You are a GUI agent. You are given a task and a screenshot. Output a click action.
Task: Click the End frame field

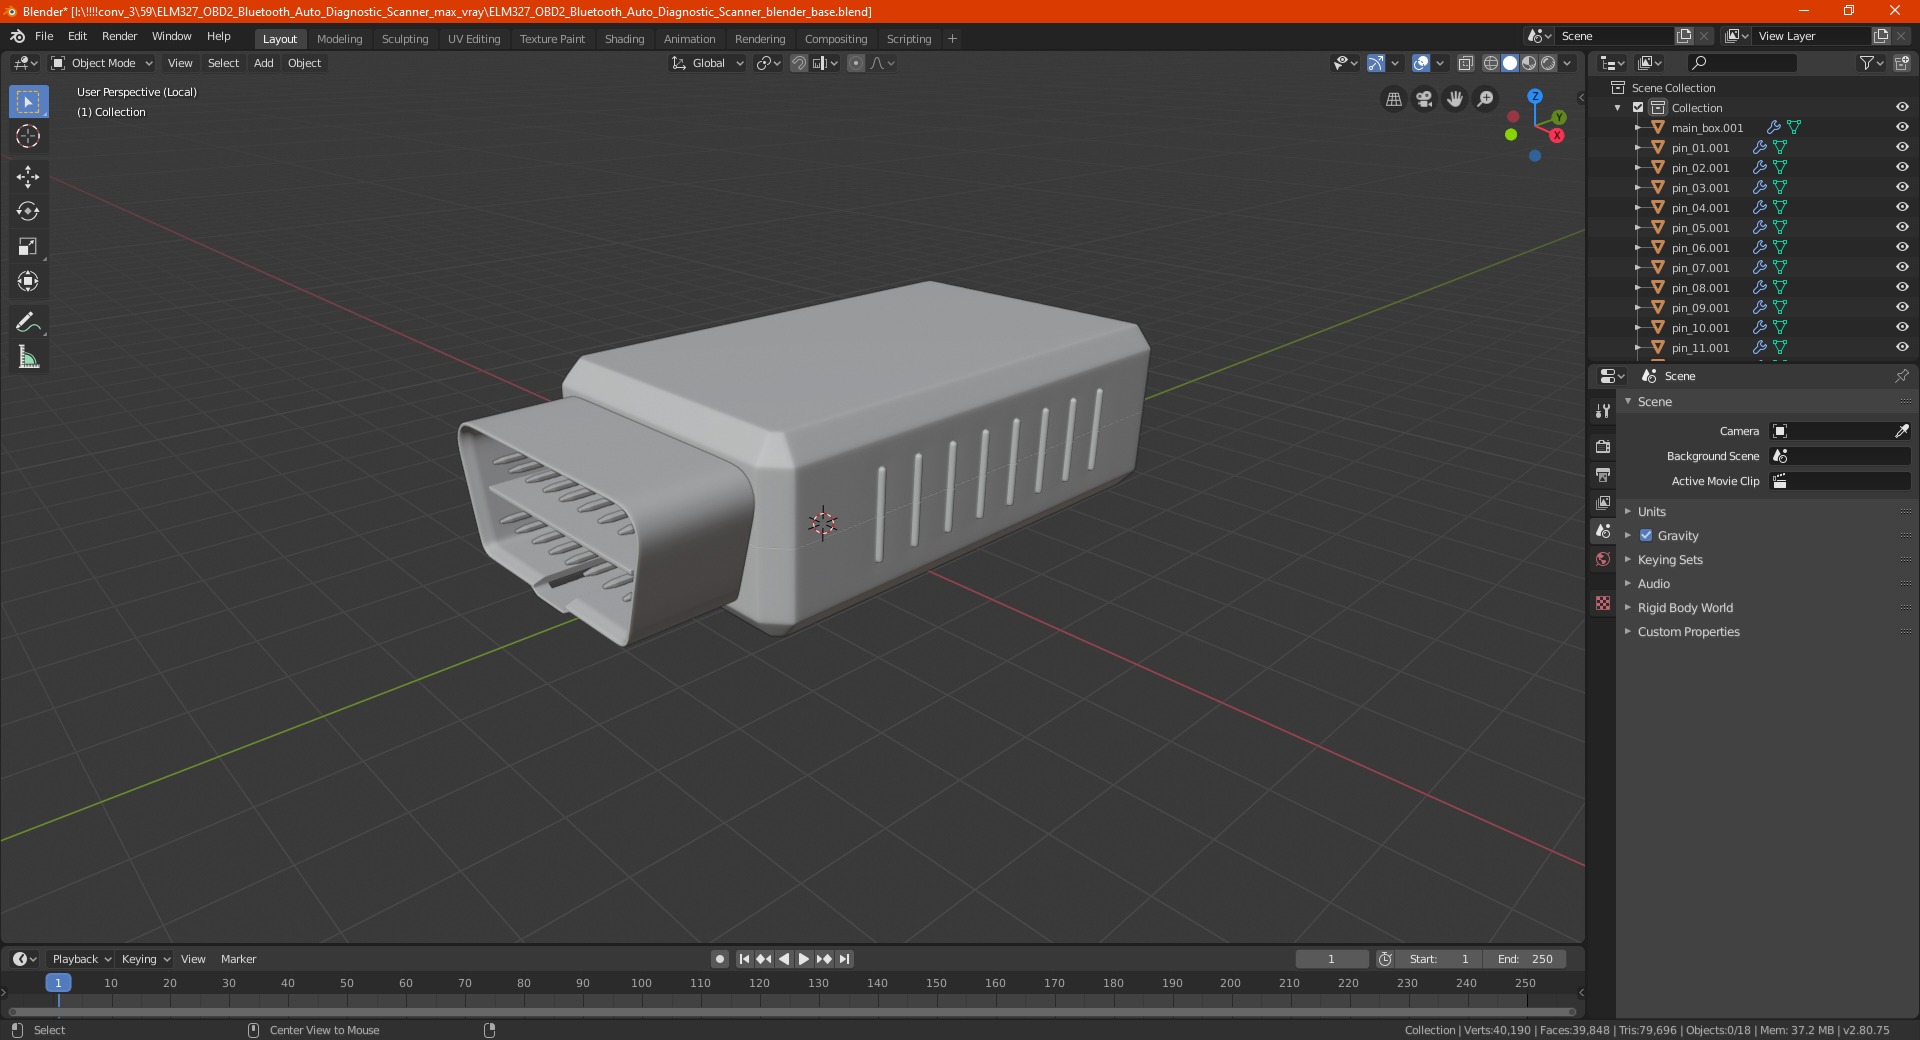1525,959
